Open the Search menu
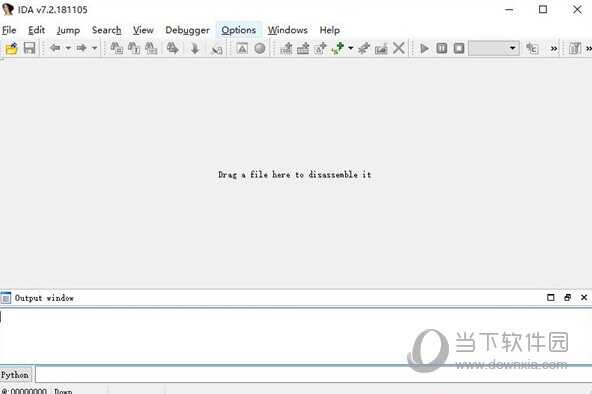 pos(107,30)
